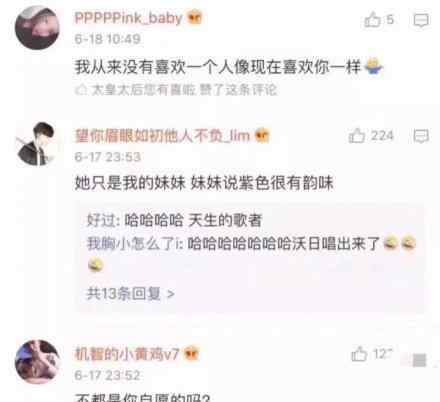Click member badge next to PPPPPink_baby

195,18
